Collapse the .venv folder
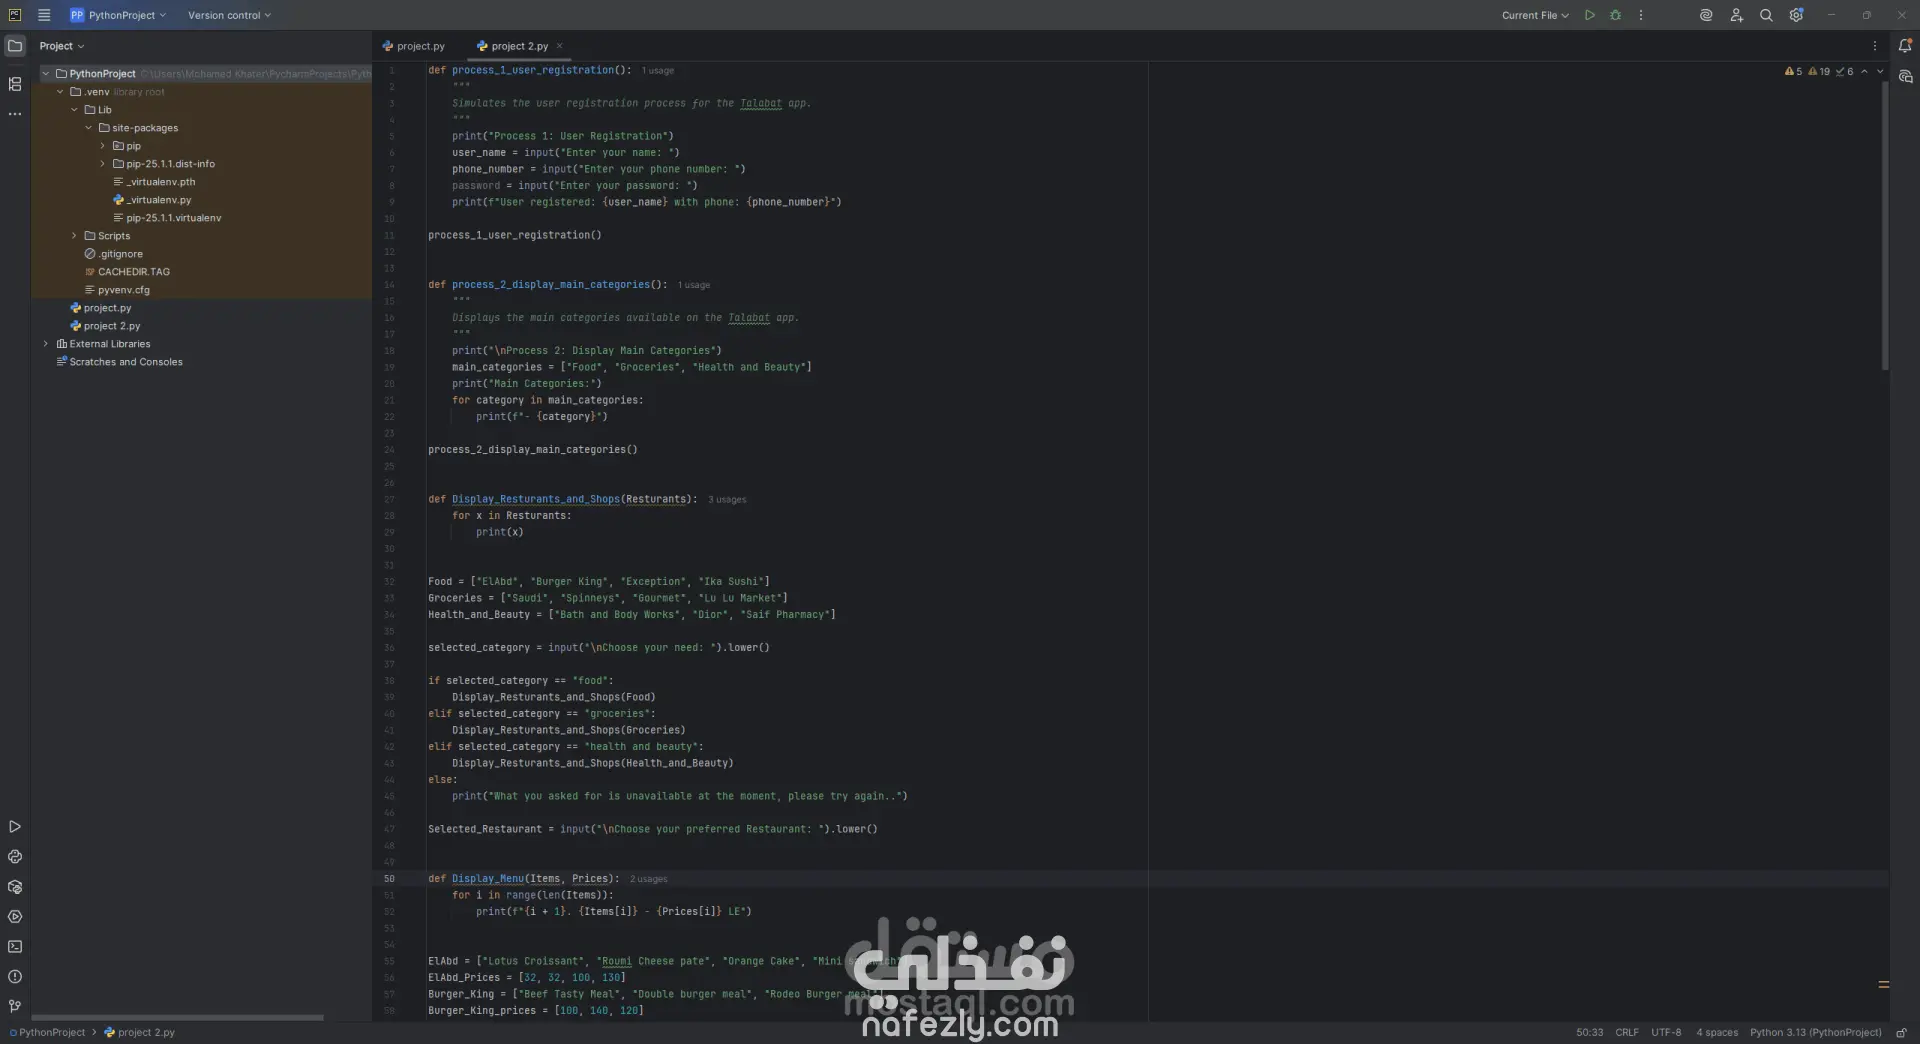The width and height of the screenshot is (1920, 1044). [60, 92]
